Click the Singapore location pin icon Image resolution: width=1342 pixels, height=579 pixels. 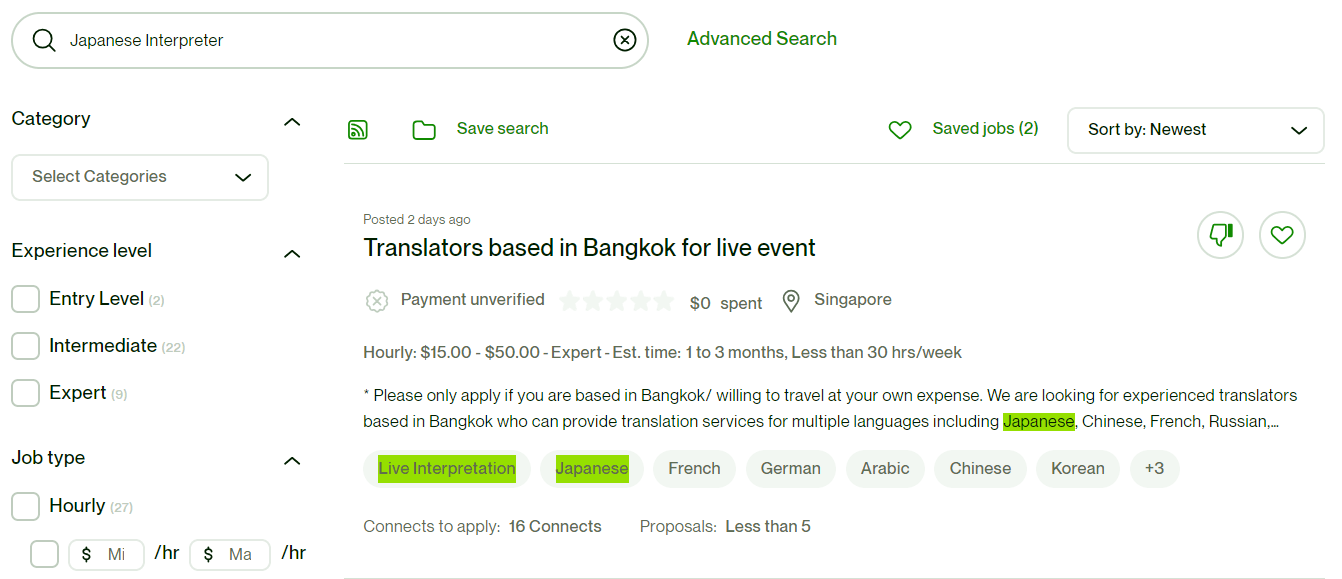(791, 301)
